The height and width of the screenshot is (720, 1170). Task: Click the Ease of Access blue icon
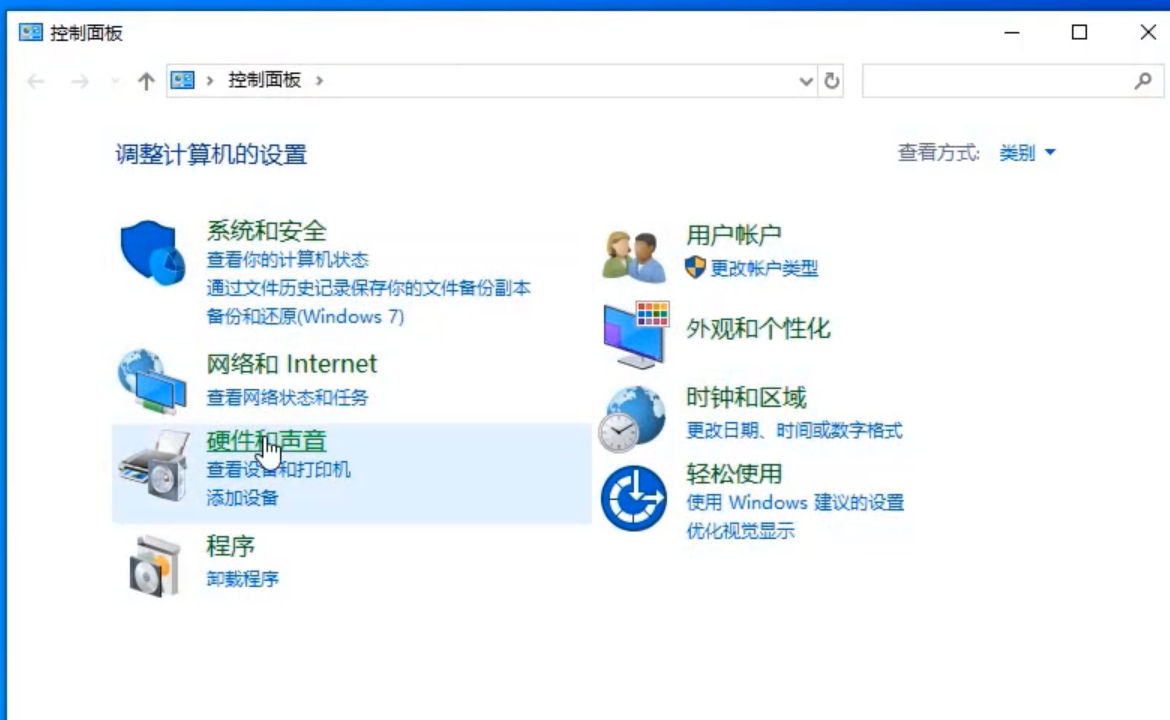(x=634, y=498)
